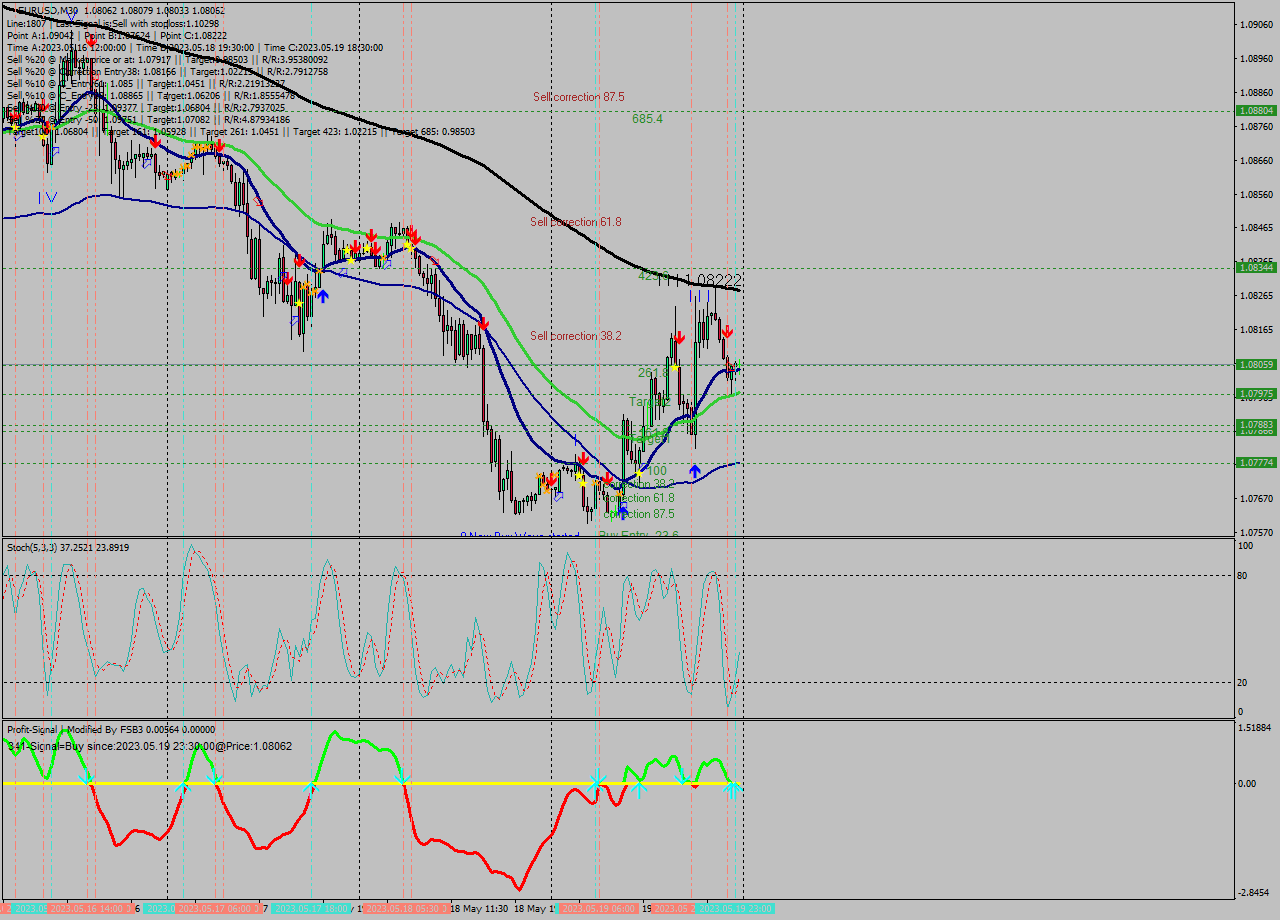Image resolution: width=1280 pixels, height=920 pixels.
Task: Click the Sell correction 61.8 text label
Action: pyautogui.click(x=575, y=222)
